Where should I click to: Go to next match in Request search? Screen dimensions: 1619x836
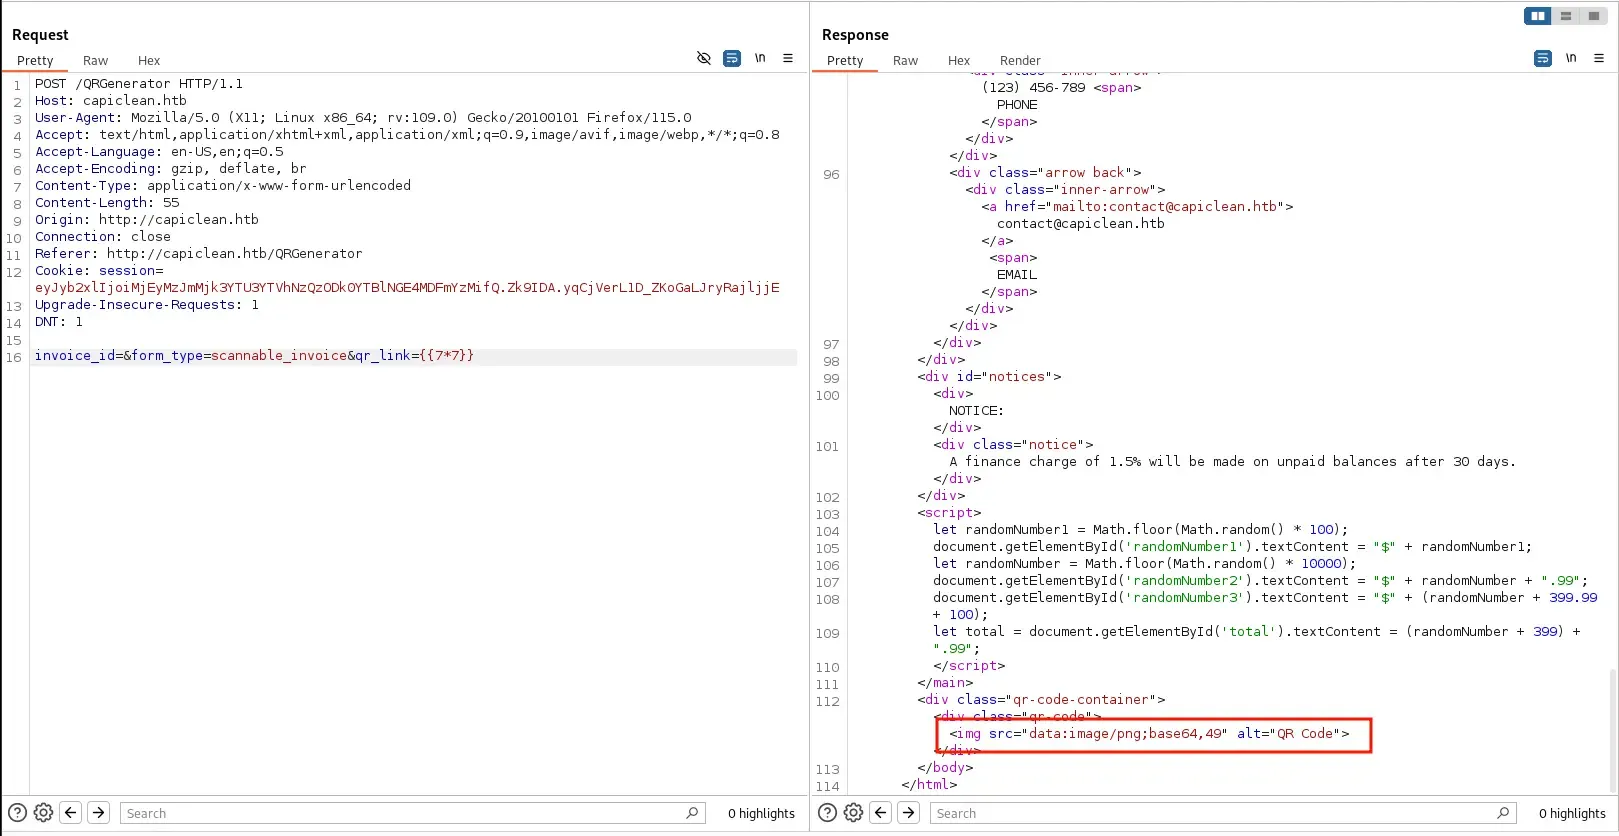(x=98, y=813)
